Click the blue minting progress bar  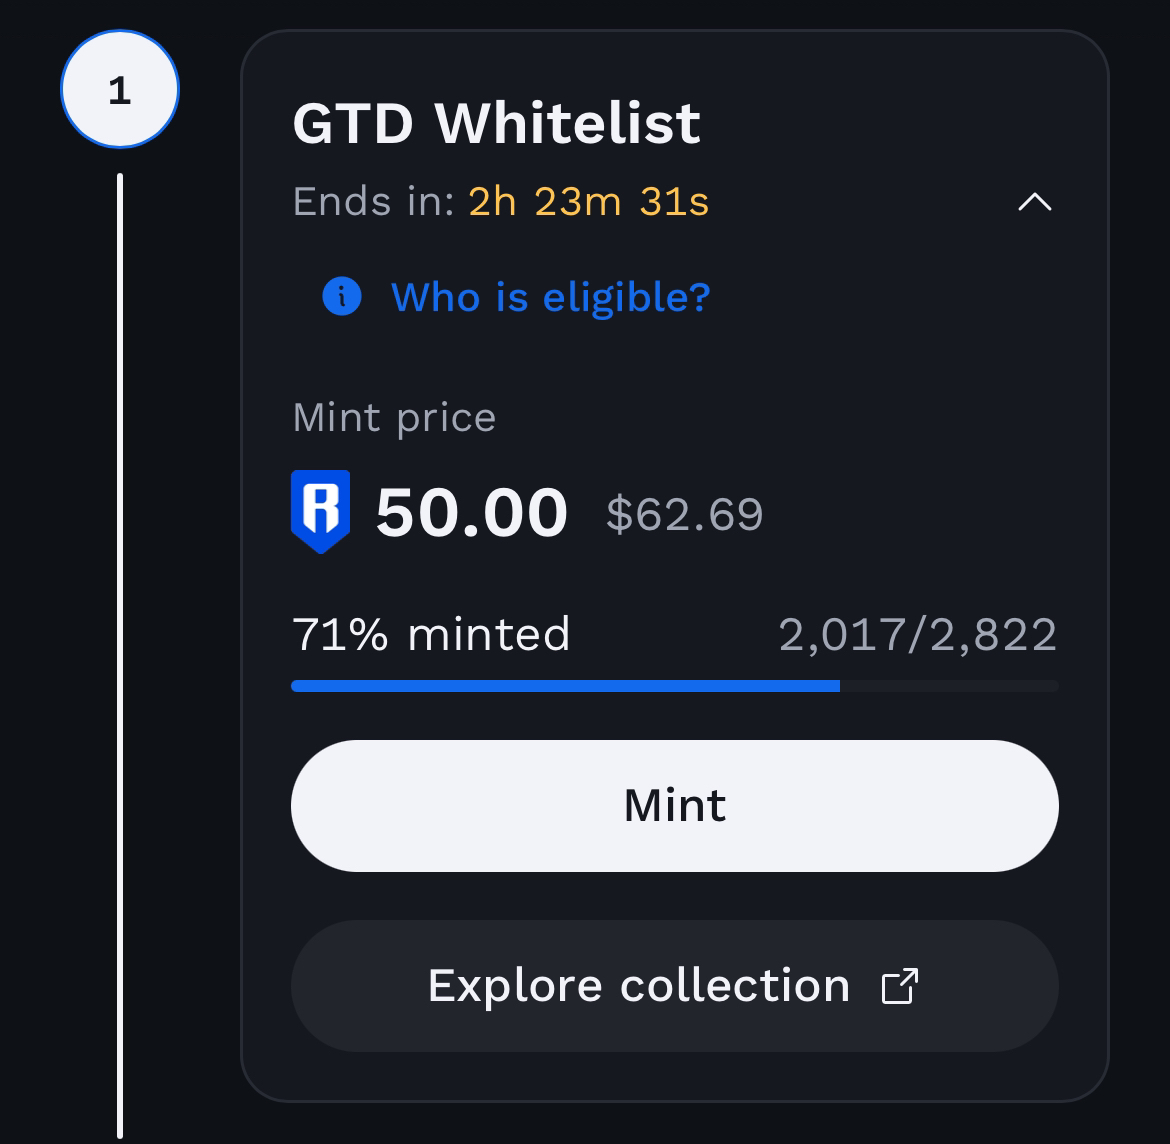point(565,686)
